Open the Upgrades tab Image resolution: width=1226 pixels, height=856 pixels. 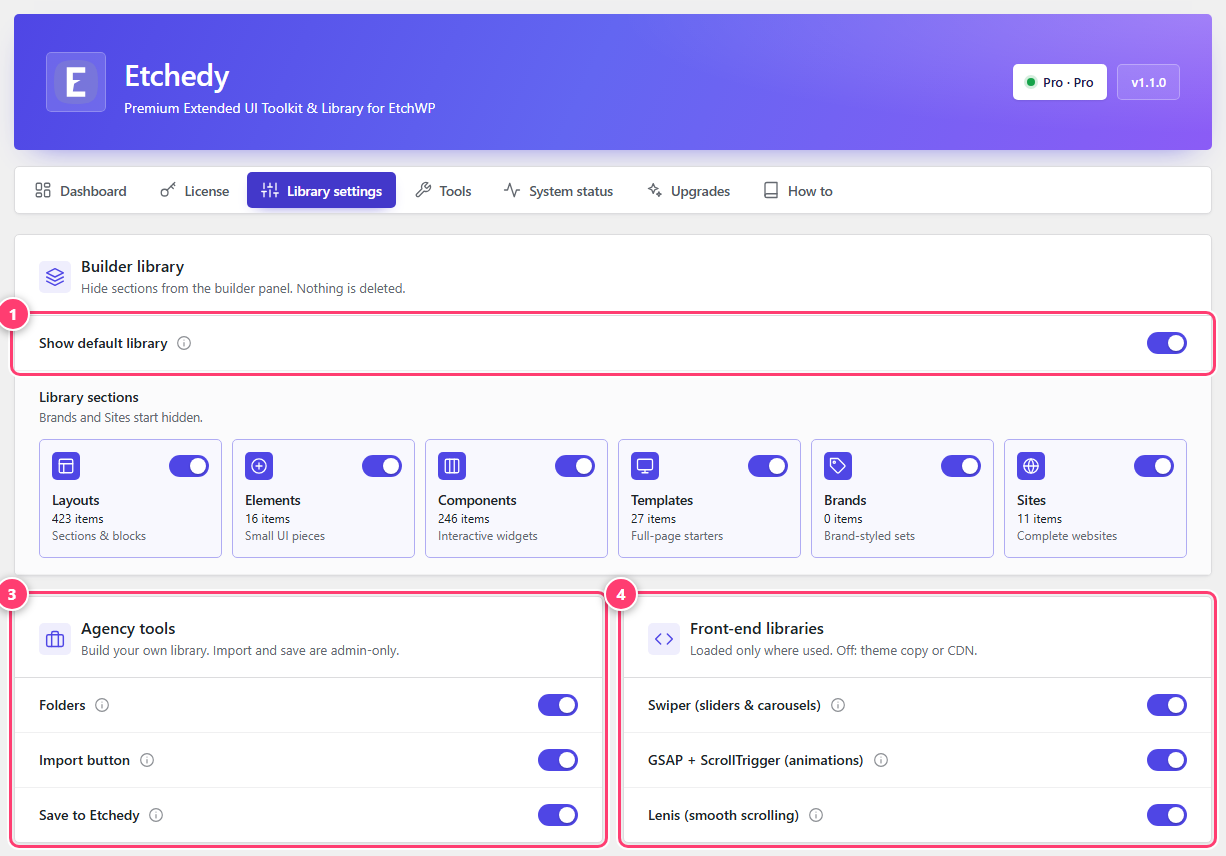(x=688, y=191)
